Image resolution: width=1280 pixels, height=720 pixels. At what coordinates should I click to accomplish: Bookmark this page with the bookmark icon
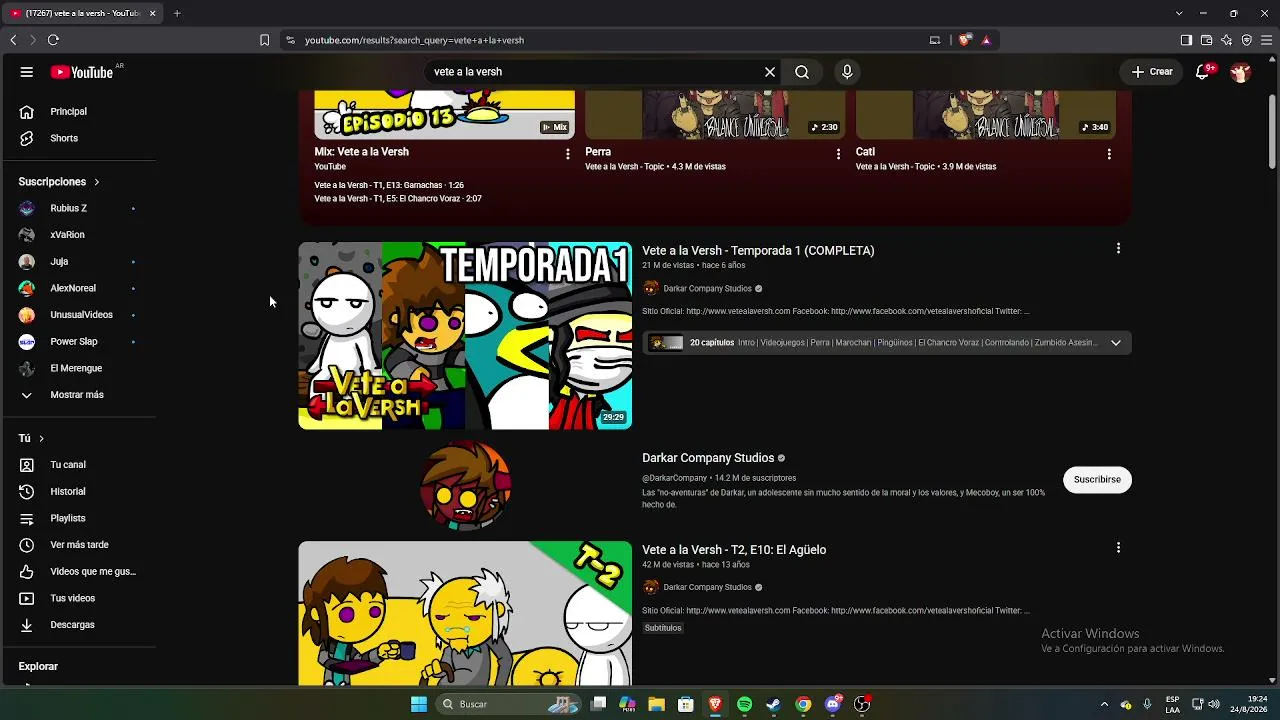264,40
